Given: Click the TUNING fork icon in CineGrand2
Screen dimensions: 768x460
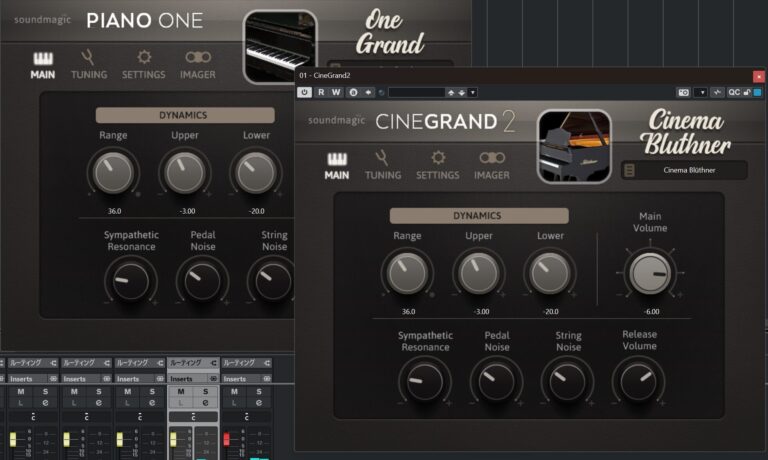Looking at the screenshot, I should coord(382,158).
